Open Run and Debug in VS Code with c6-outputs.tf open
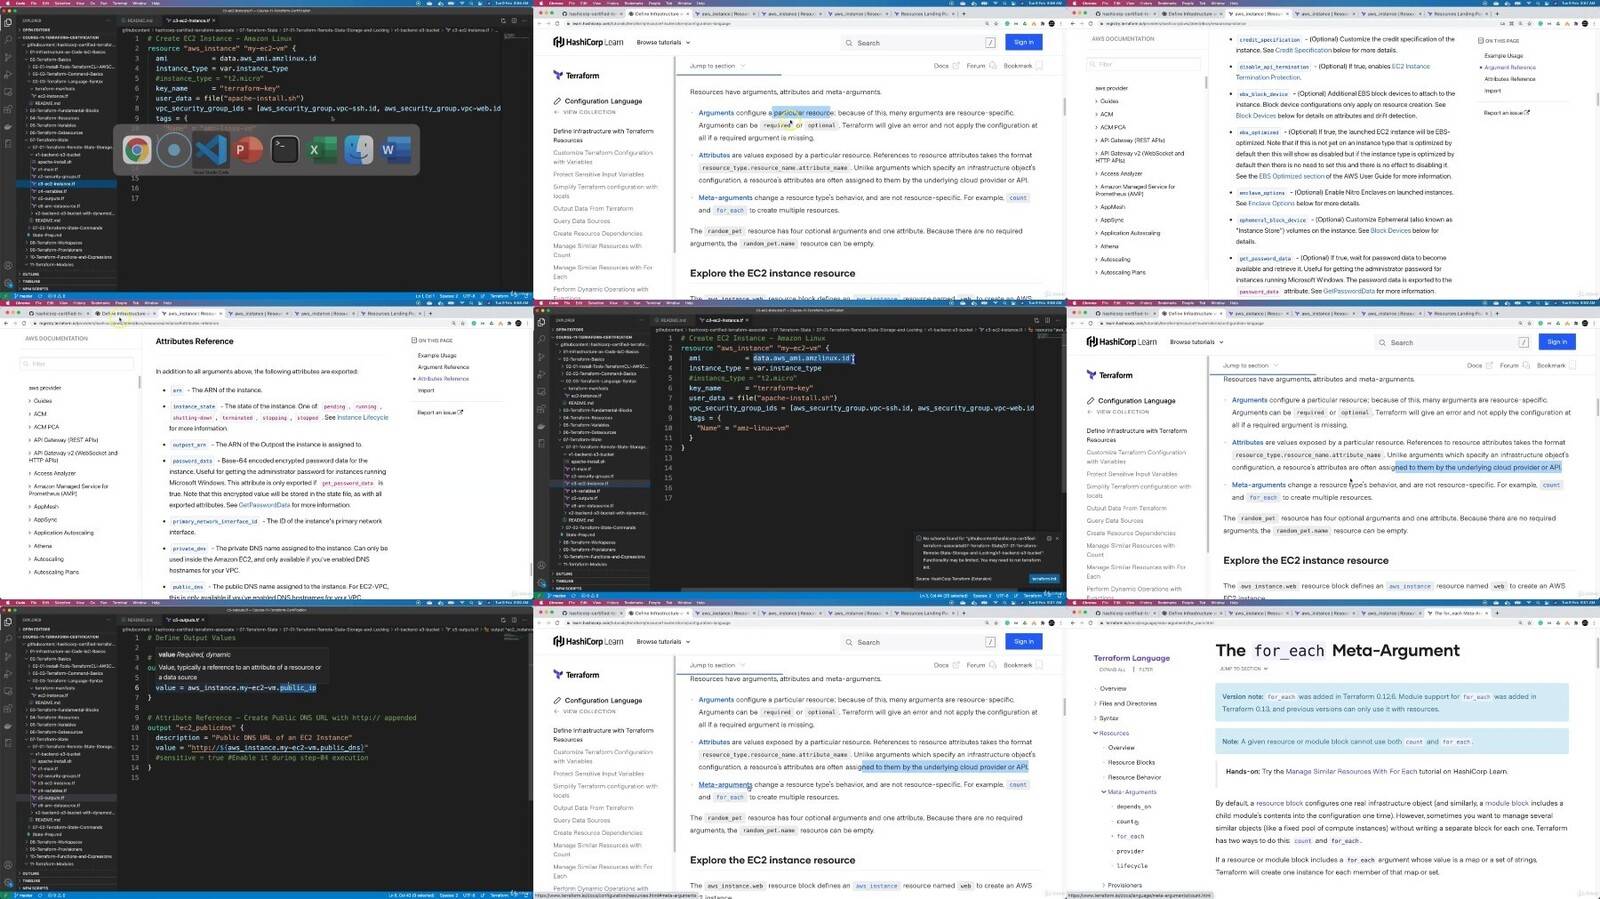Viewport: 1600px width, 899px height. 8,674
